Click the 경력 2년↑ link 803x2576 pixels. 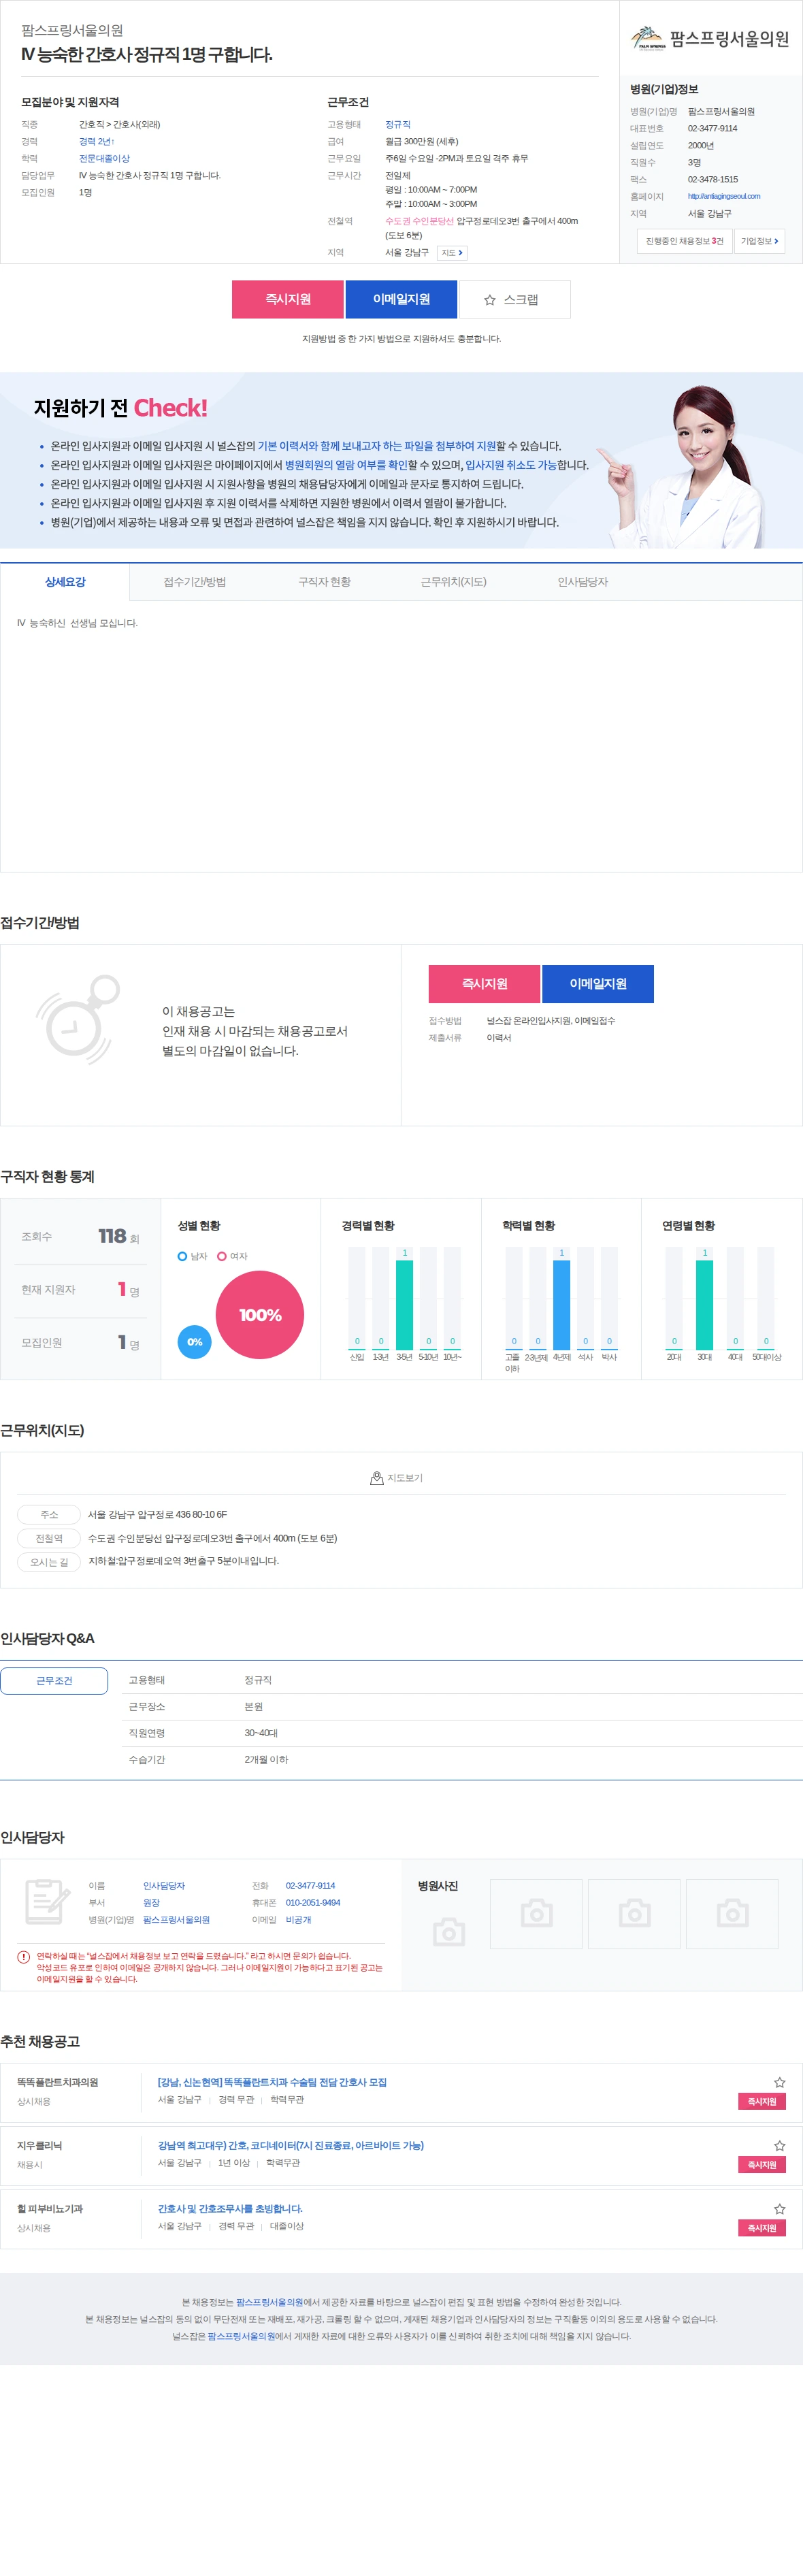pos(97,141)
